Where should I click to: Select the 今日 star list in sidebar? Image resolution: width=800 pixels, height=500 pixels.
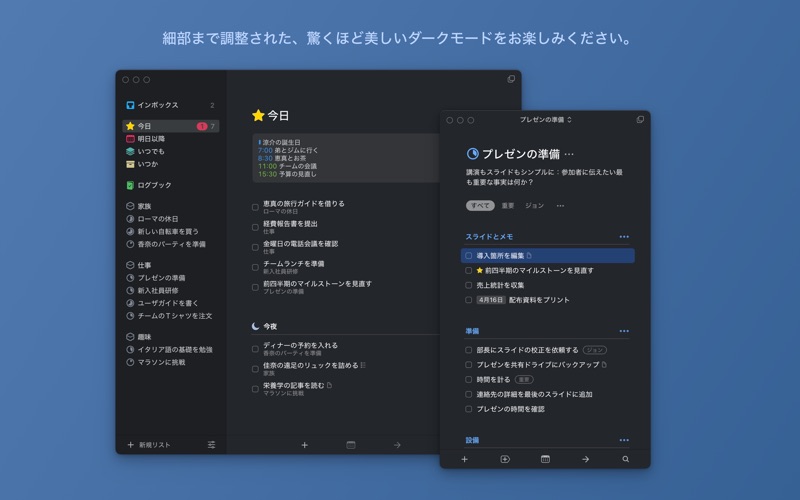coord(170,126)
